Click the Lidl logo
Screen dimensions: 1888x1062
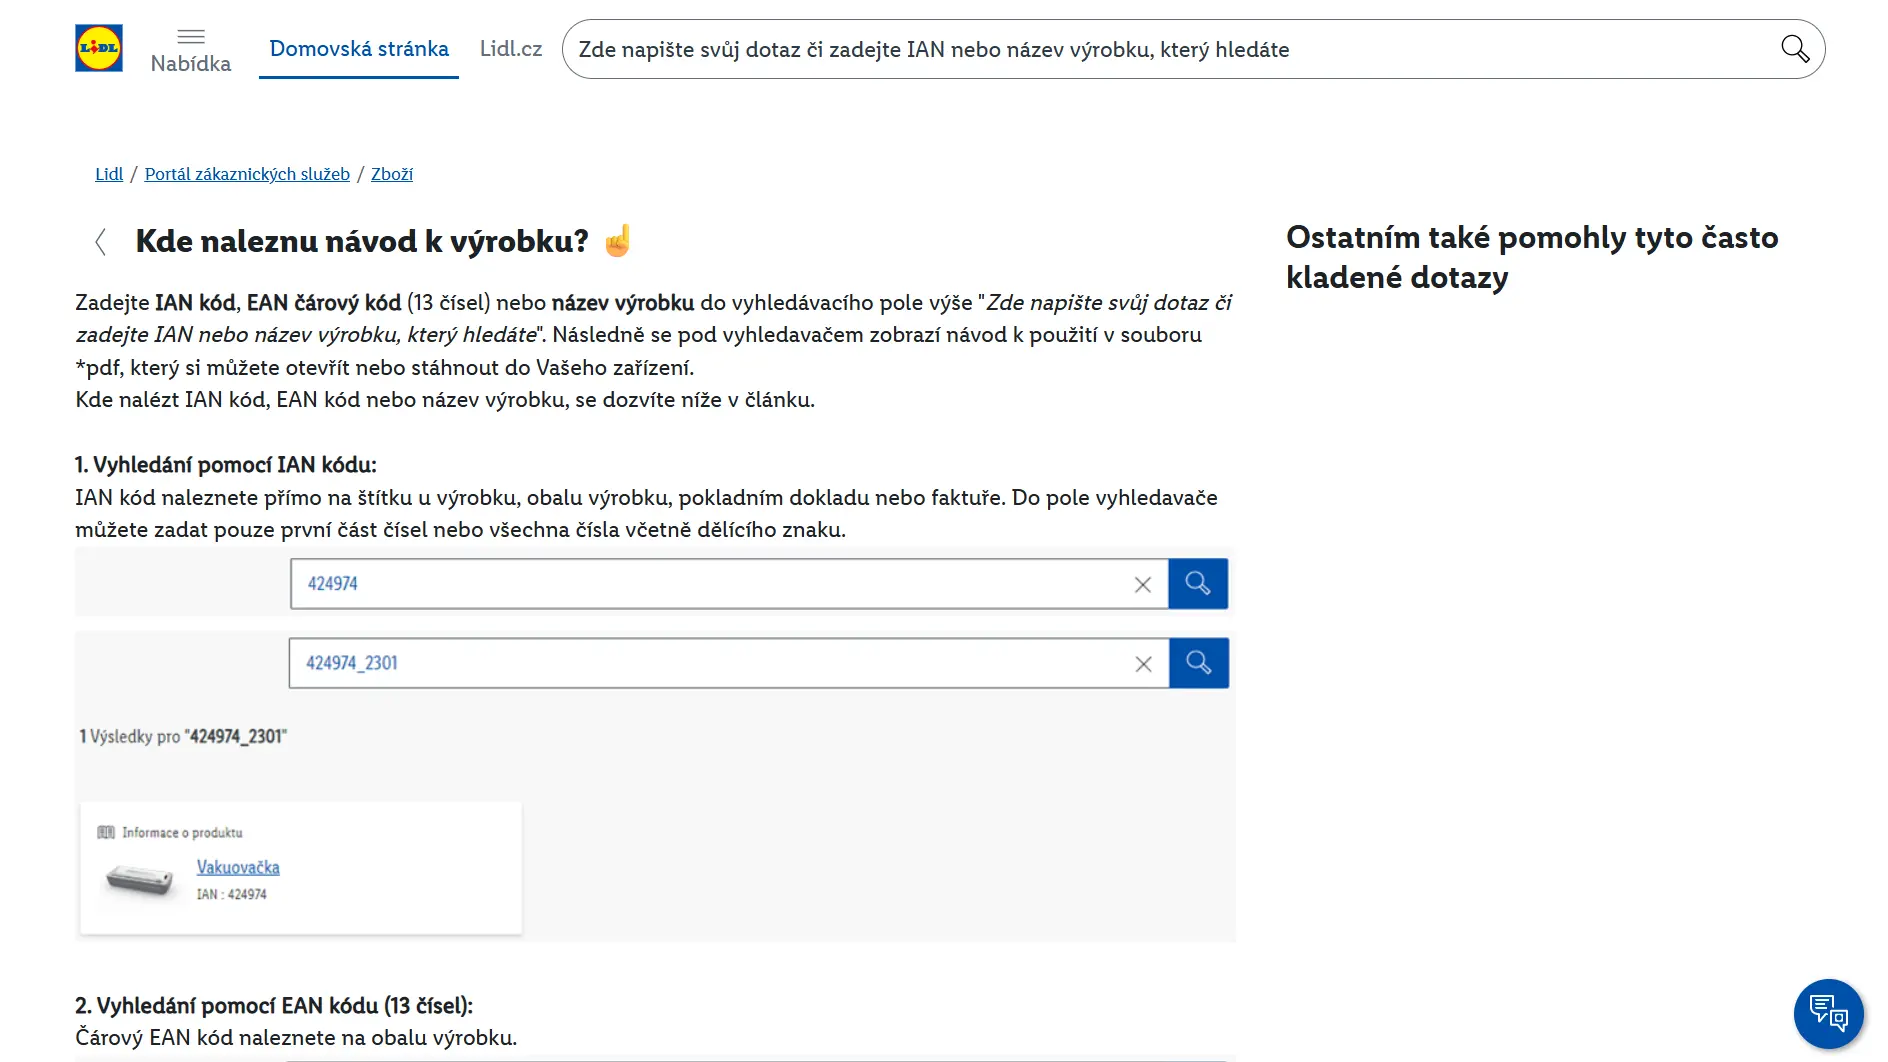point(99,48)
